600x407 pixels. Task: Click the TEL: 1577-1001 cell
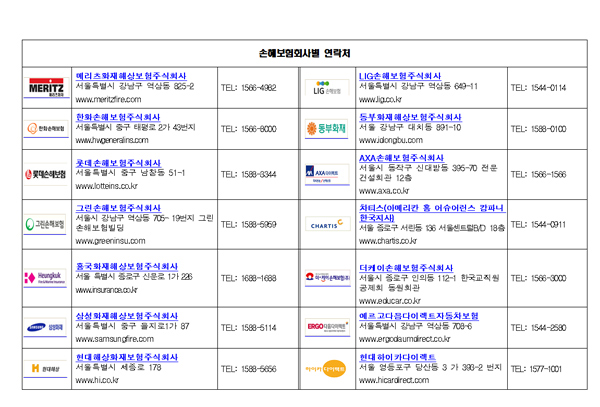547,369
